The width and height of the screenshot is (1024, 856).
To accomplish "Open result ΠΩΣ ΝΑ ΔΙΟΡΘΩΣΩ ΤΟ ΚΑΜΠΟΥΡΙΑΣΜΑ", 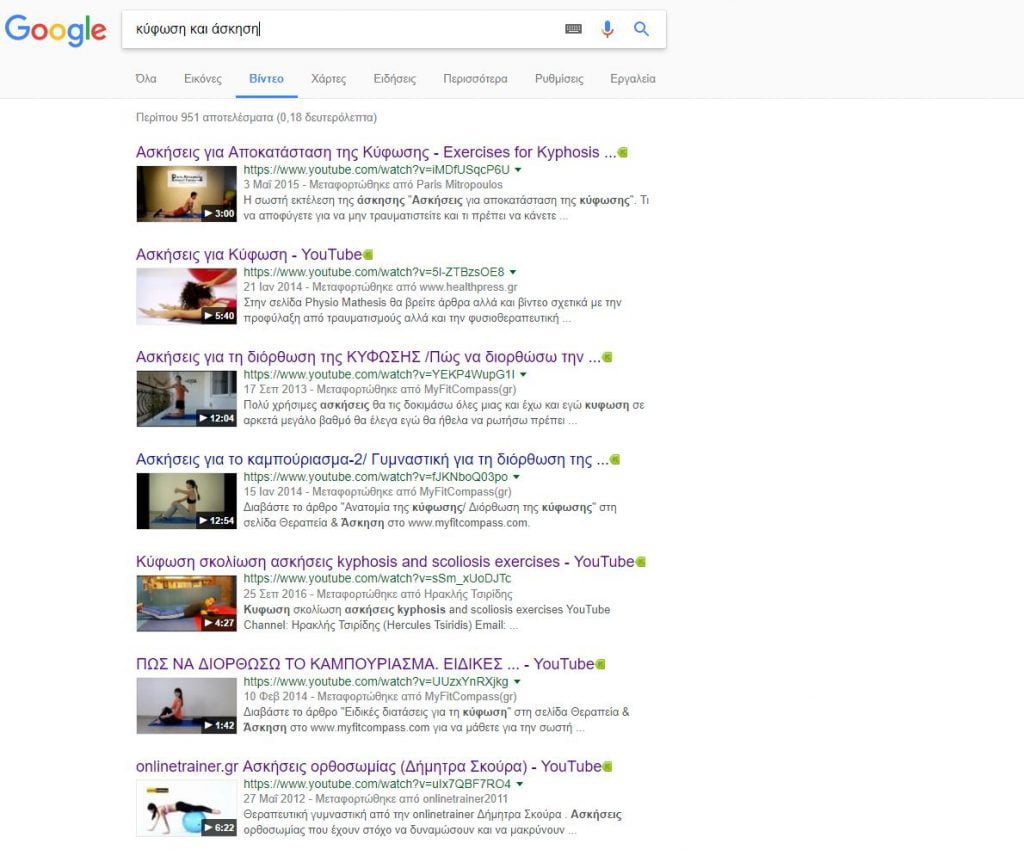I will (x=364, y=664).
